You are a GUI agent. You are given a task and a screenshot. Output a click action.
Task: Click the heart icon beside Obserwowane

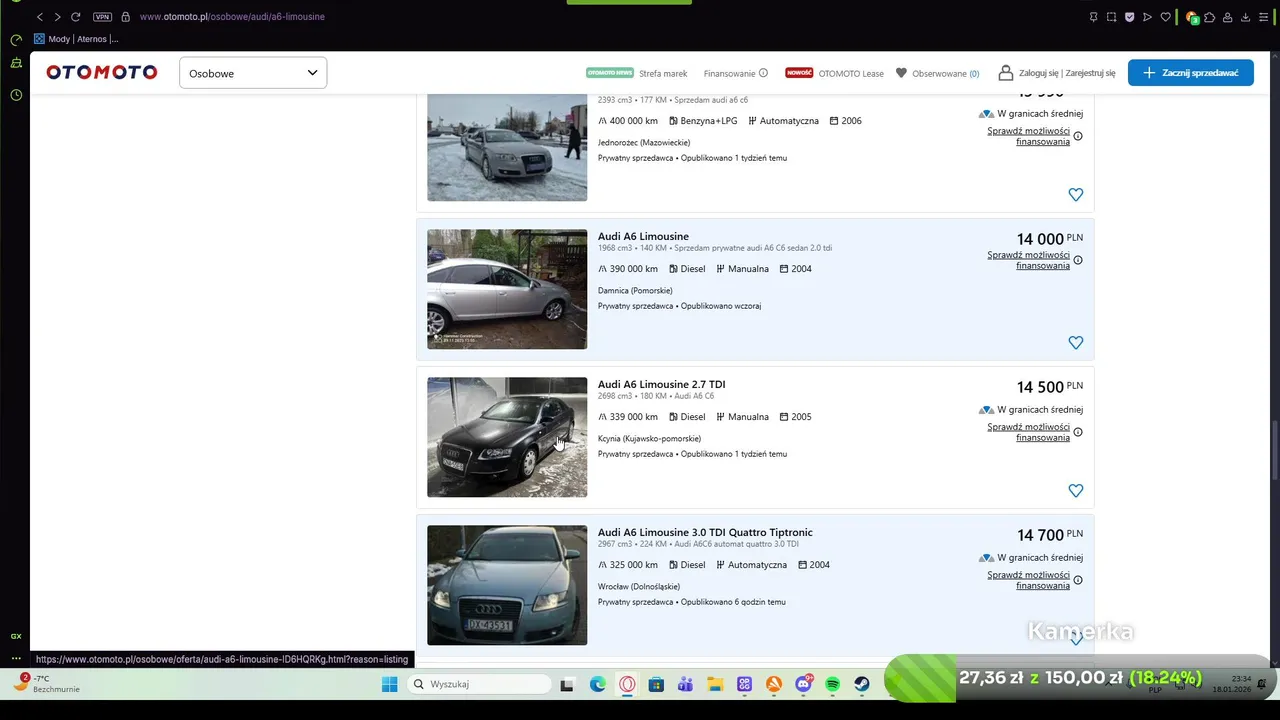tap(901, 73)
